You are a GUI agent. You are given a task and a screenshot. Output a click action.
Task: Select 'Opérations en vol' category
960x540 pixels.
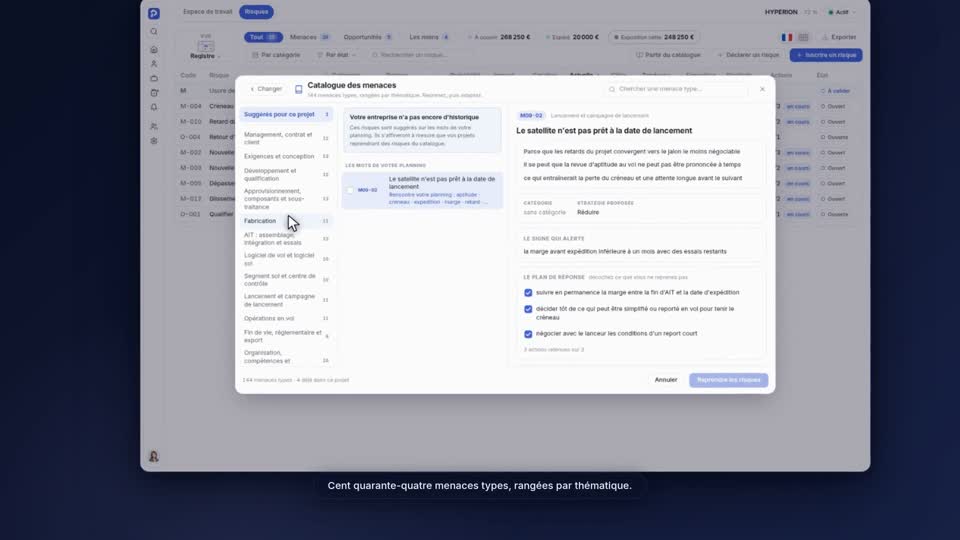click(x=286, y=318)
